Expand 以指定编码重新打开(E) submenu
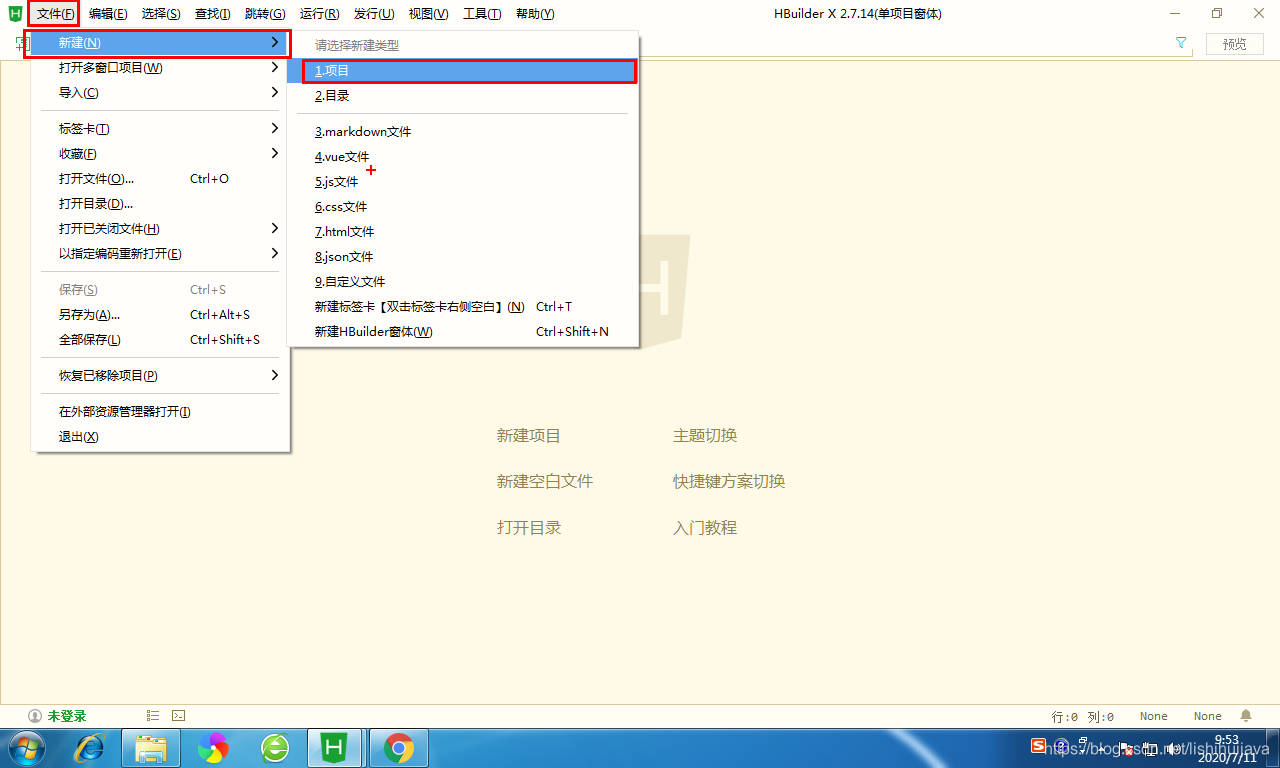 coord(275,254)
